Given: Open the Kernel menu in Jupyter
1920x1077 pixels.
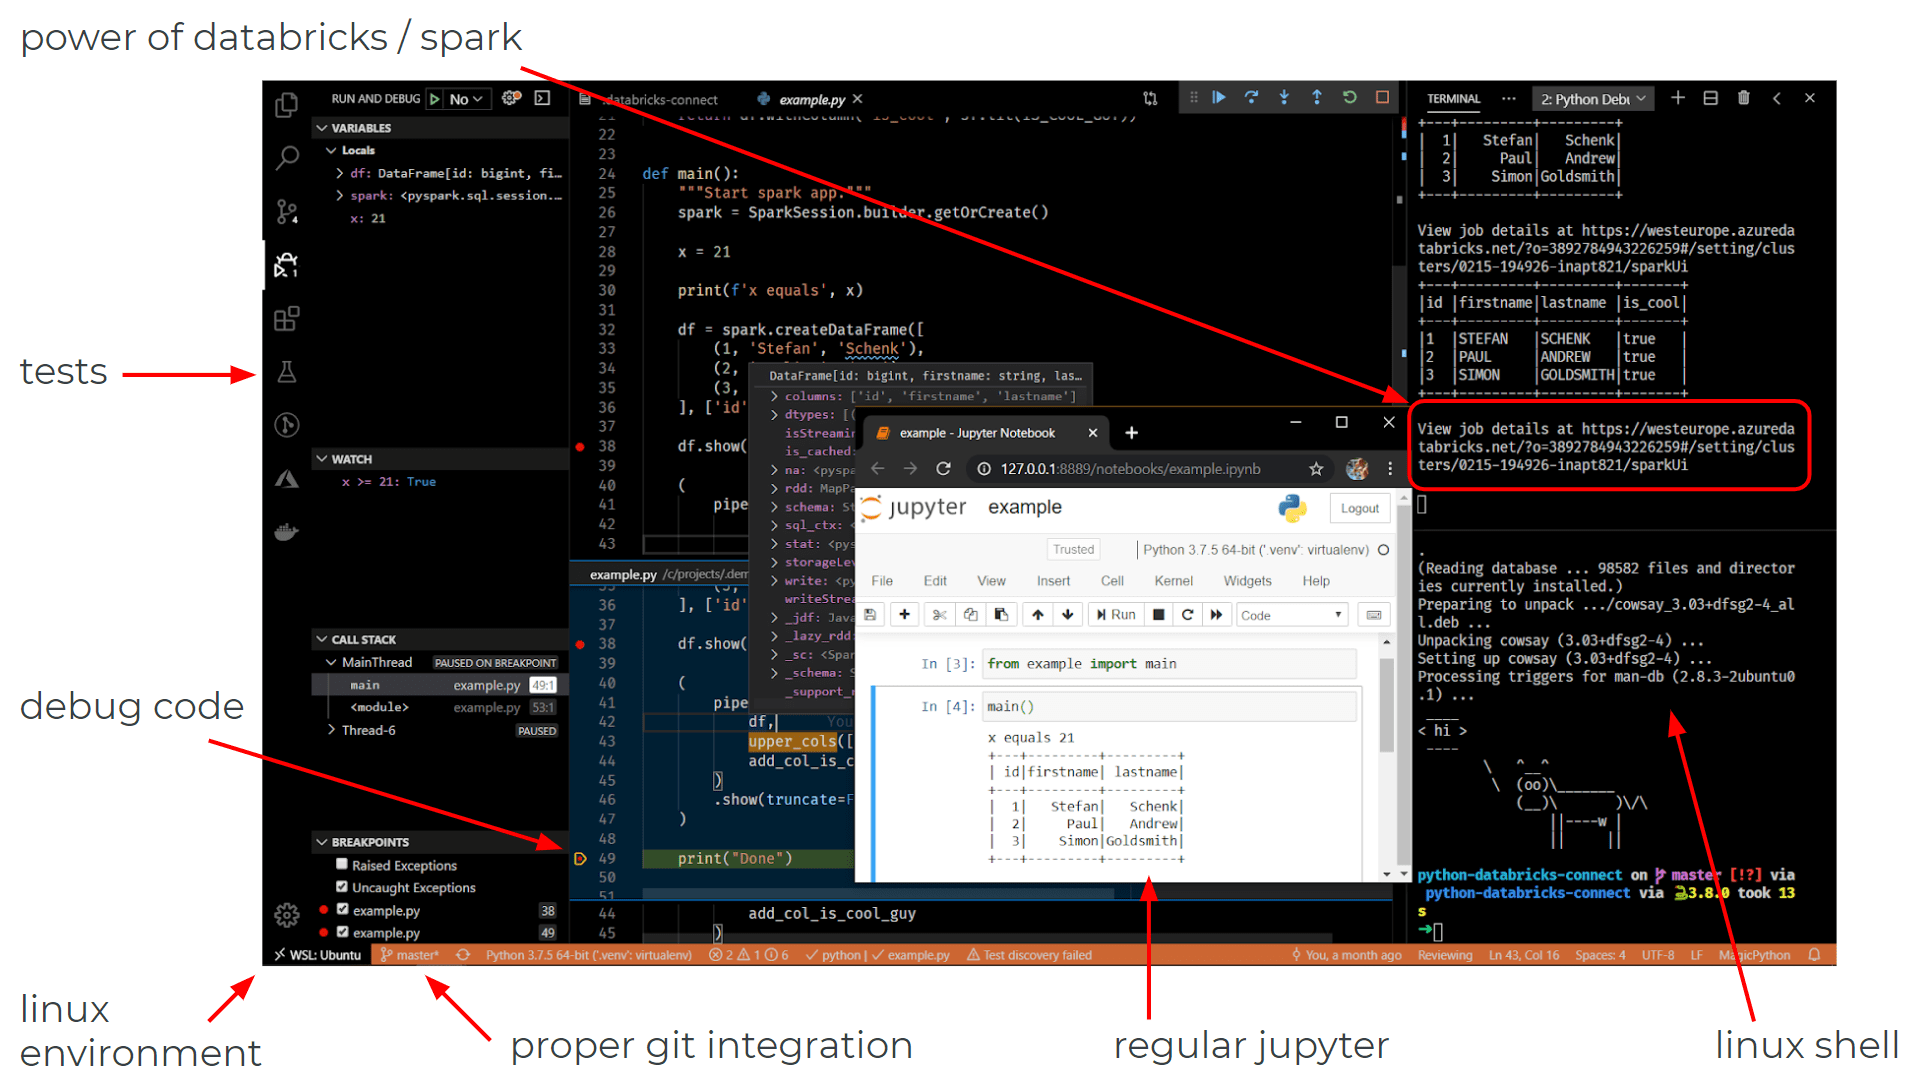Looking at the screenshot, I should pos(1173,581).
